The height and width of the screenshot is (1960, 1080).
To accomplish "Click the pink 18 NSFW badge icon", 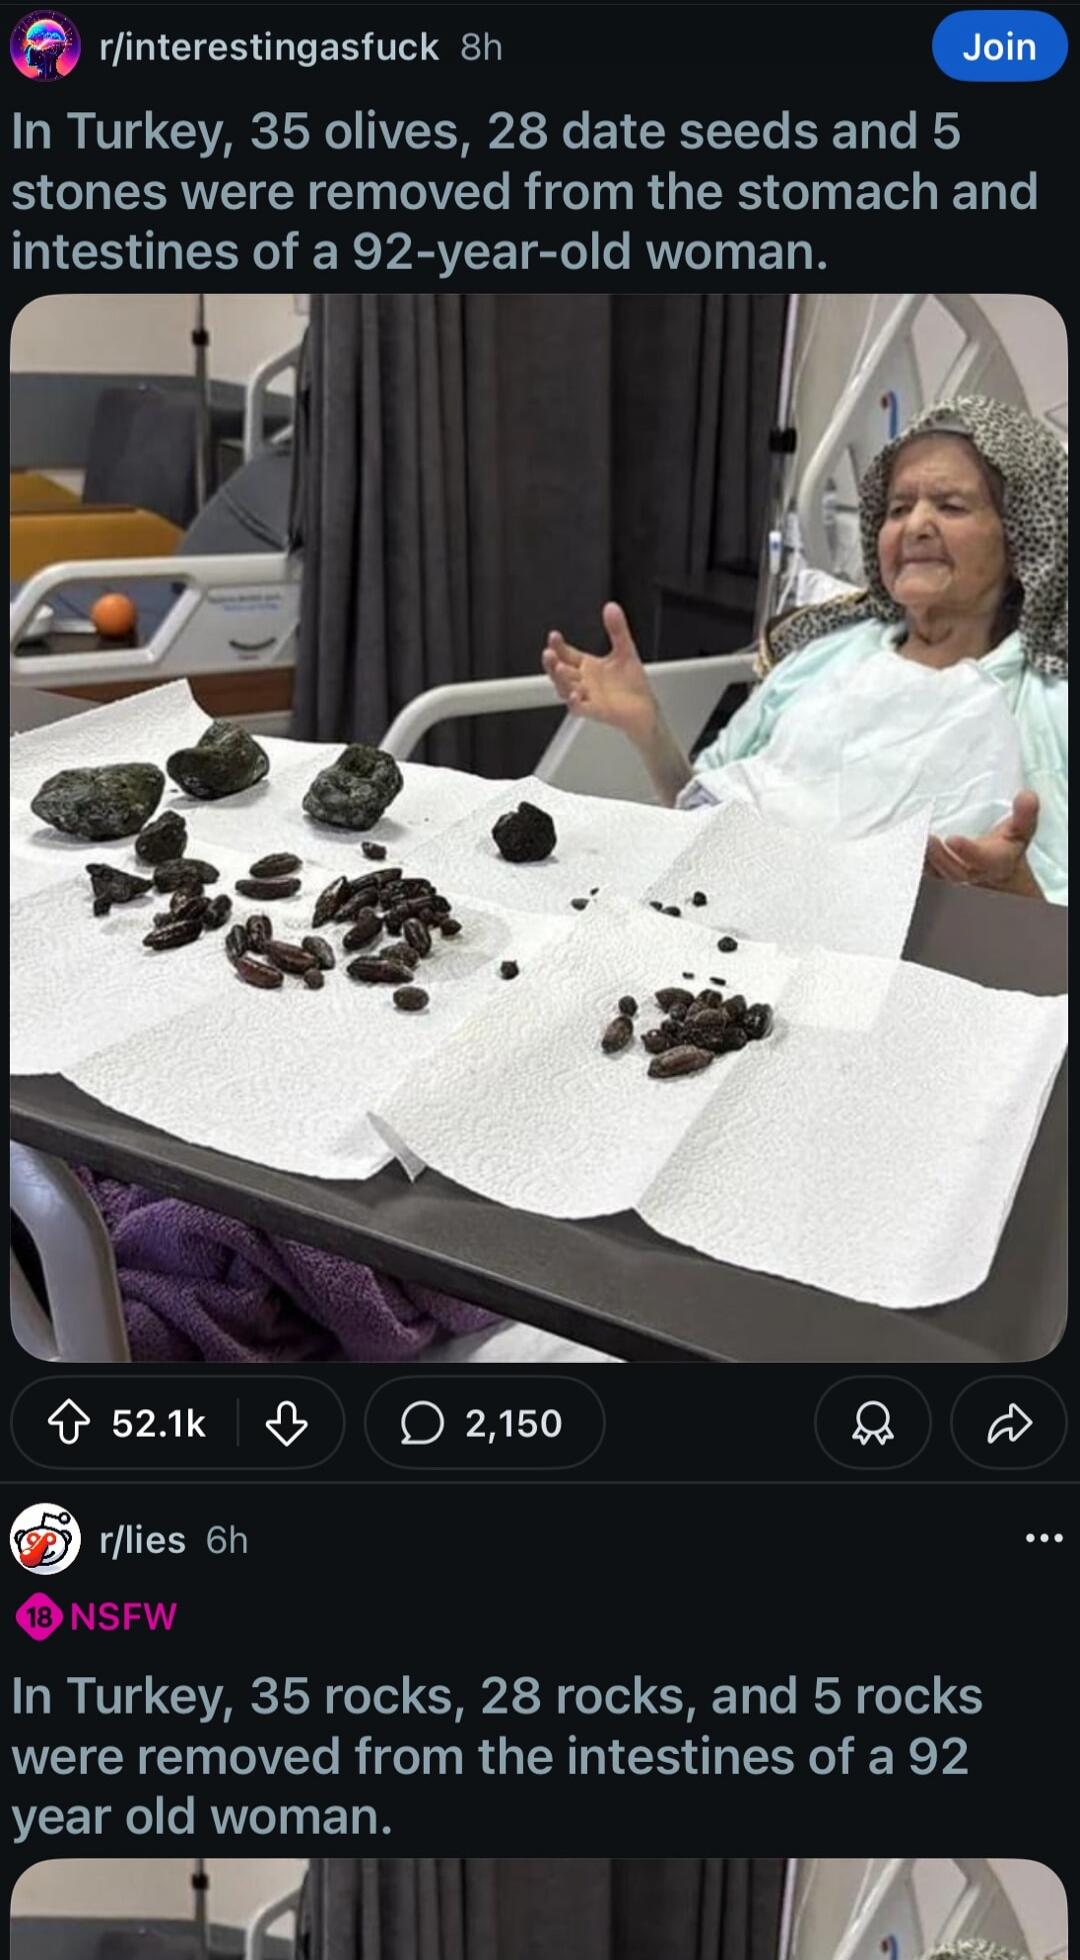I will pyautogui.click(x=39, y=1616).
